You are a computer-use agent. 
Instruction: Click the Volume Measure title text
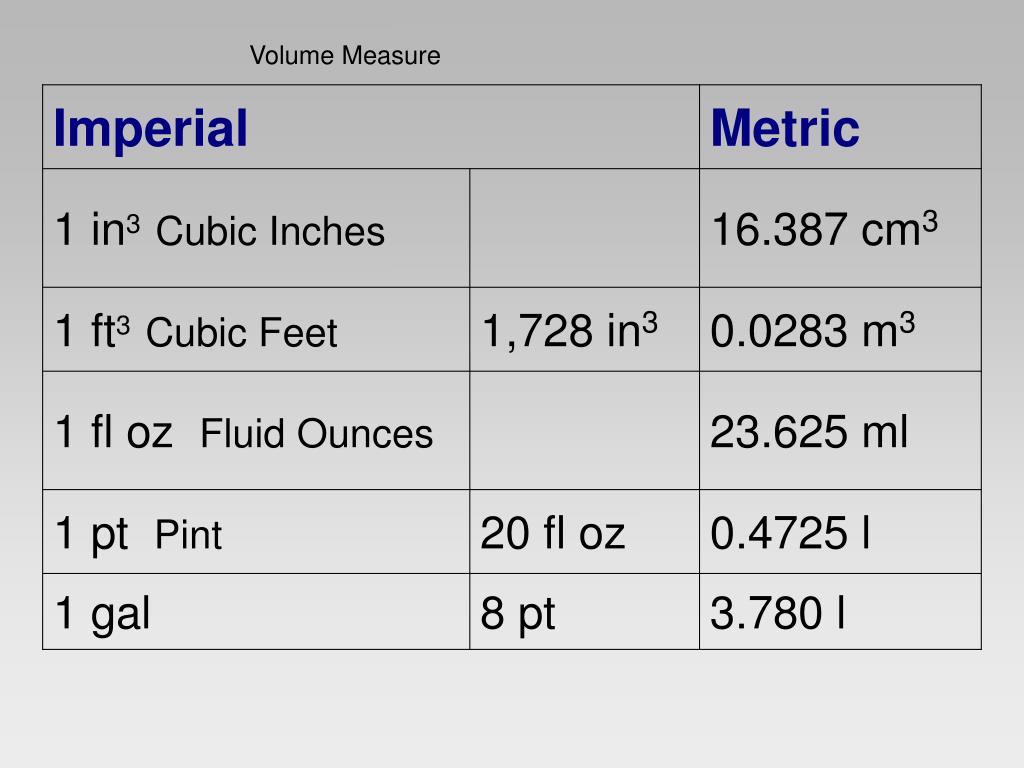point(345,56)
